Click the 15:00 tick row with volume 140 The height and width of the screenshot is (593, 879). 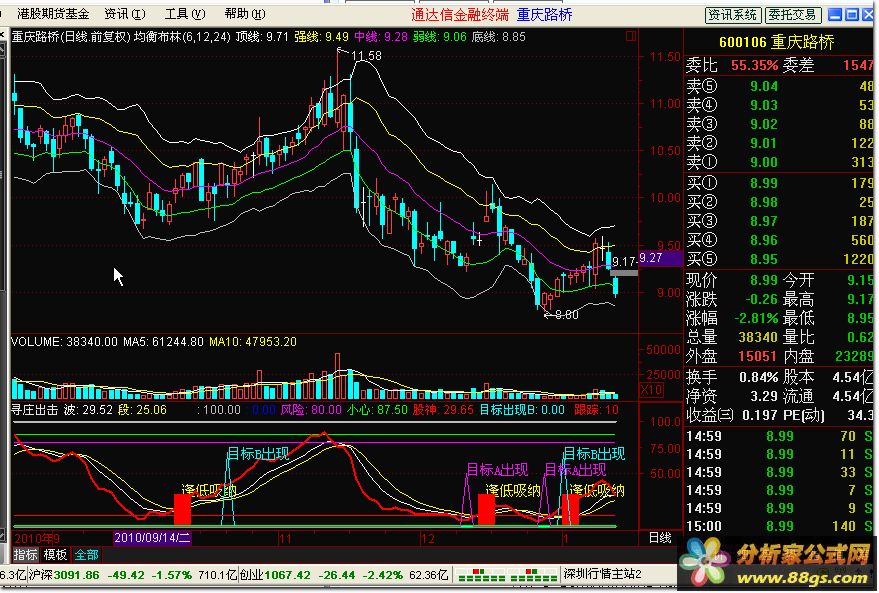[x=780, y=526]
